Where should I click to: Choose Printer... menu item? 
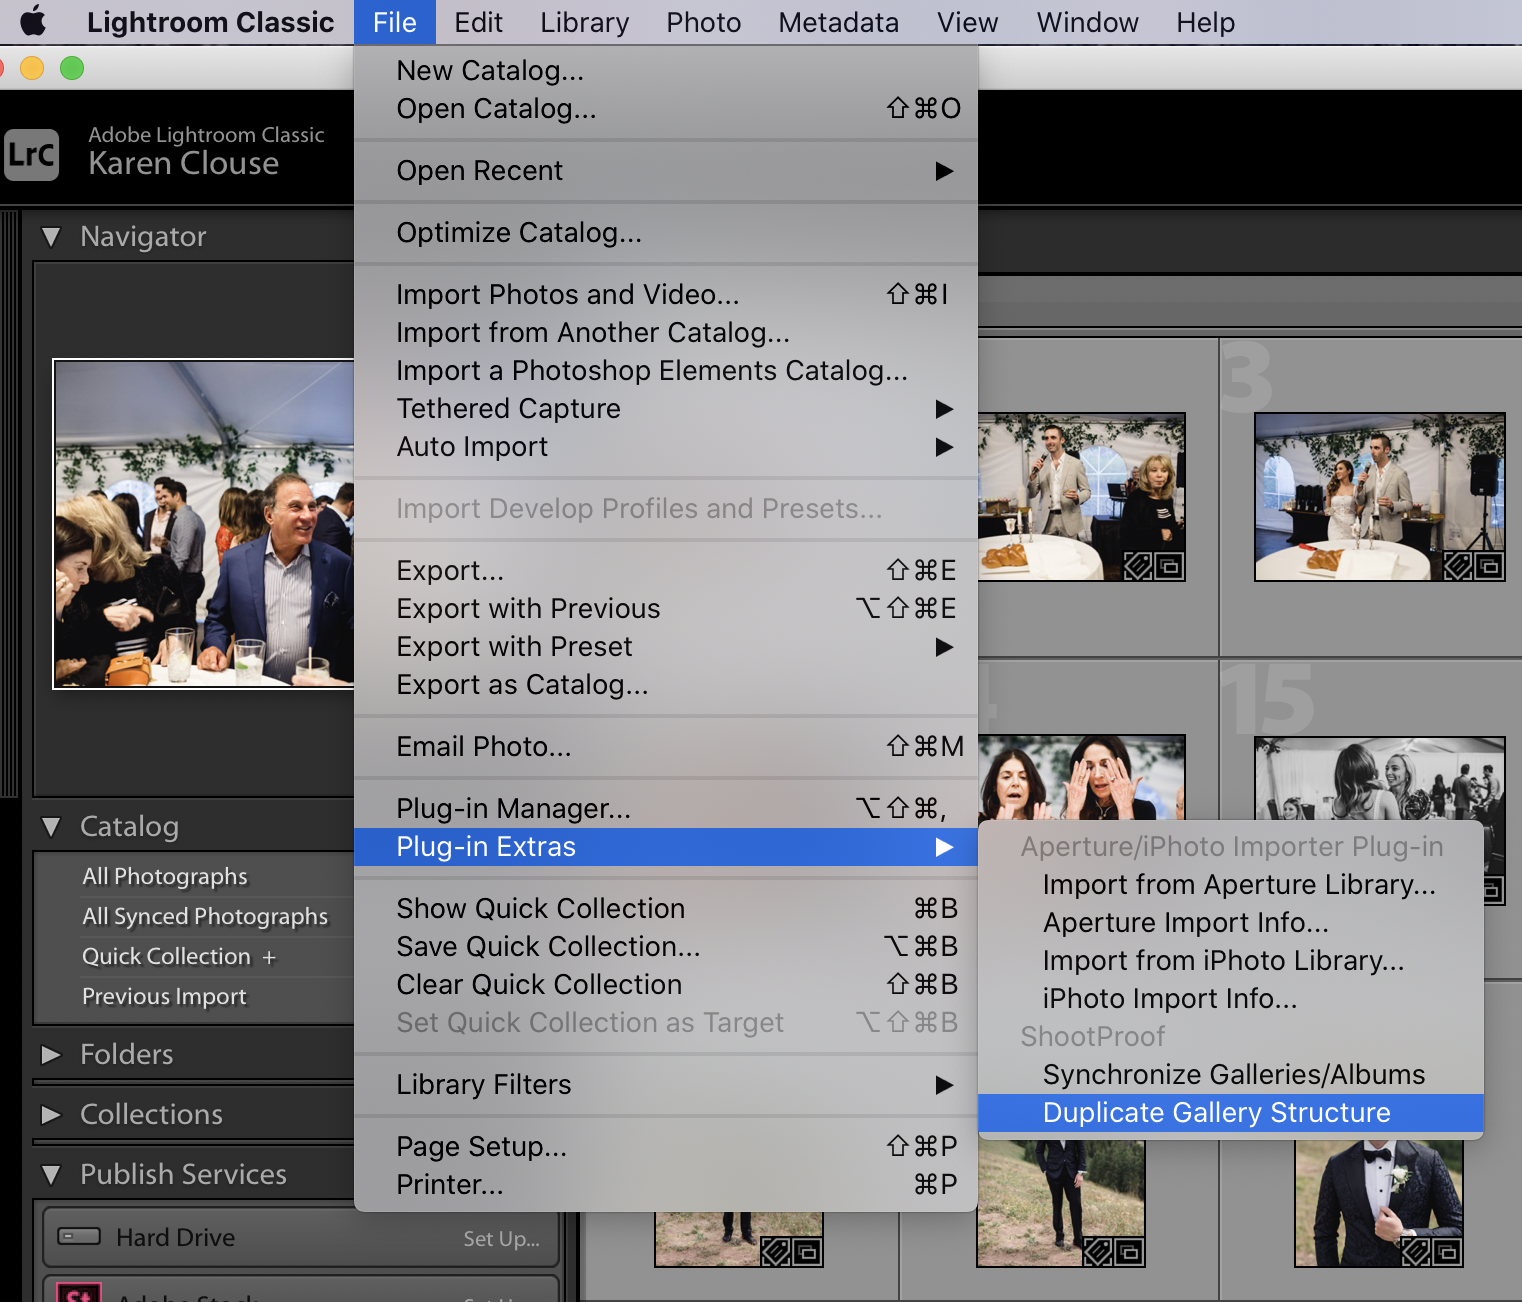(666, 1185)
